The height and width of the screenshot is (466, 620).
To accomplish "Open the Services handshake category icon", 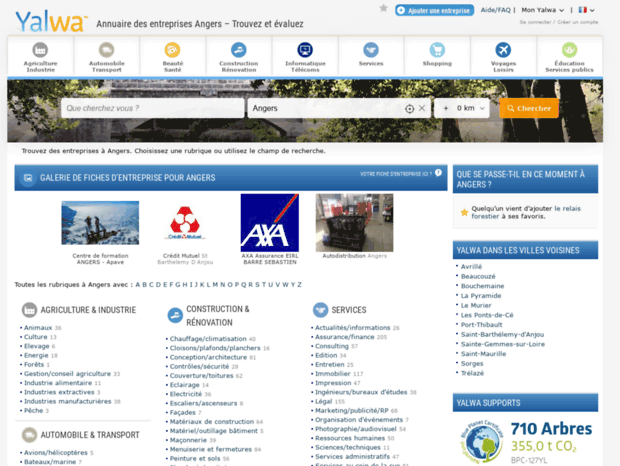I will 371,50.
